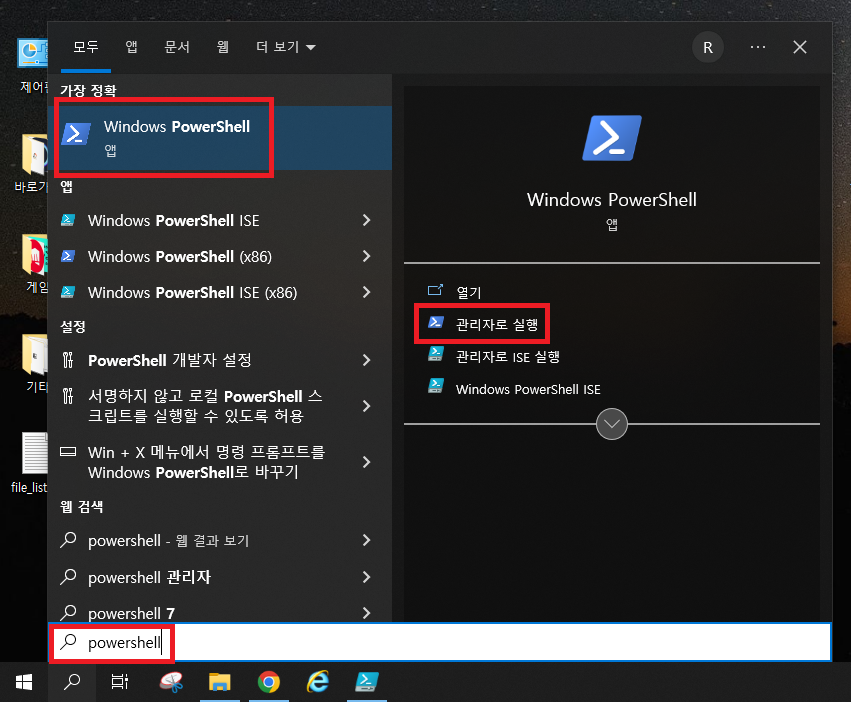This screenshot has height=702, width=851.
Task: Click search icon beside powershell 관리자
Action: point(68,577)
